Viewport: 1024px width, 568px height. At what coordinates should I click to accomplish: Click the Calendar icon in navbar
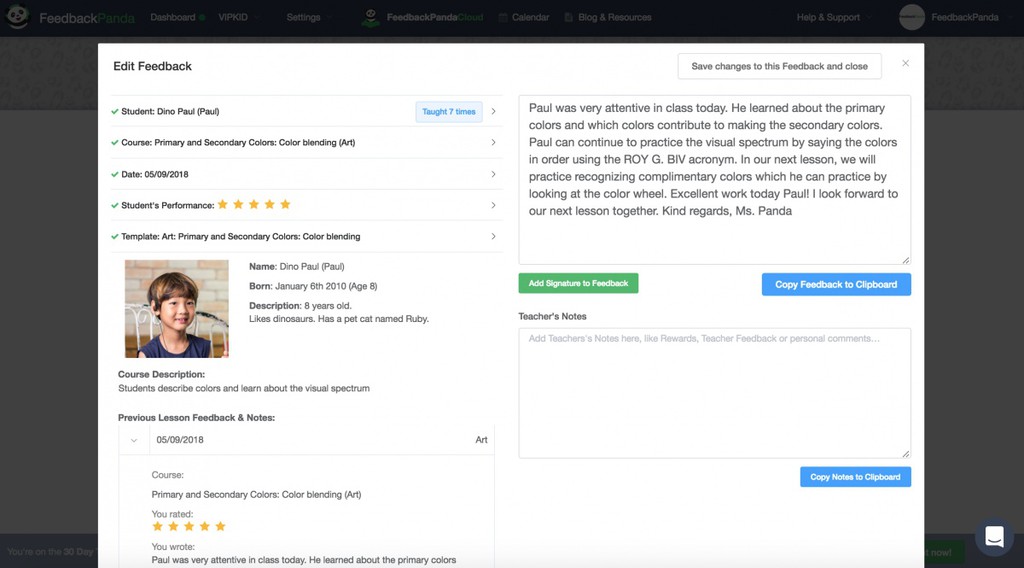pos(503,18)
